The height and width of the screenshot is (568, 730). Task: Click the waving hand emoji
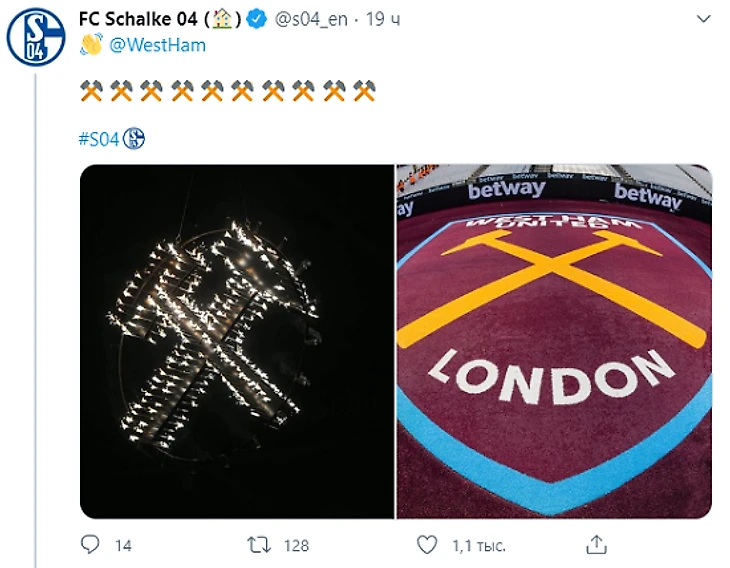click(91, 45)
